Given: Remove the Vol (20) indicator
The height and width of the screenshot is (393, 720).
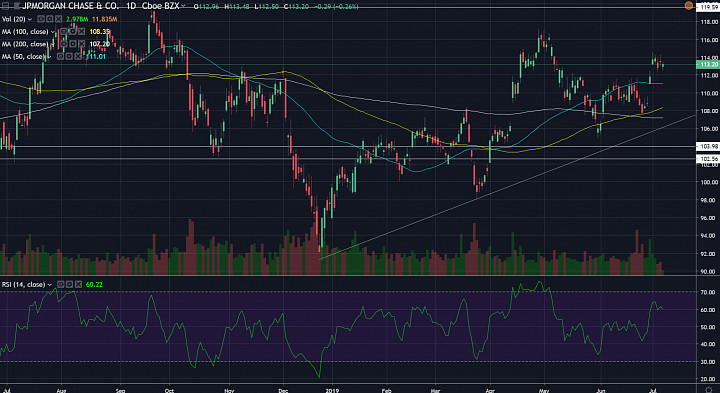Looking at the screenshot, I should click(x=58, y=19).
